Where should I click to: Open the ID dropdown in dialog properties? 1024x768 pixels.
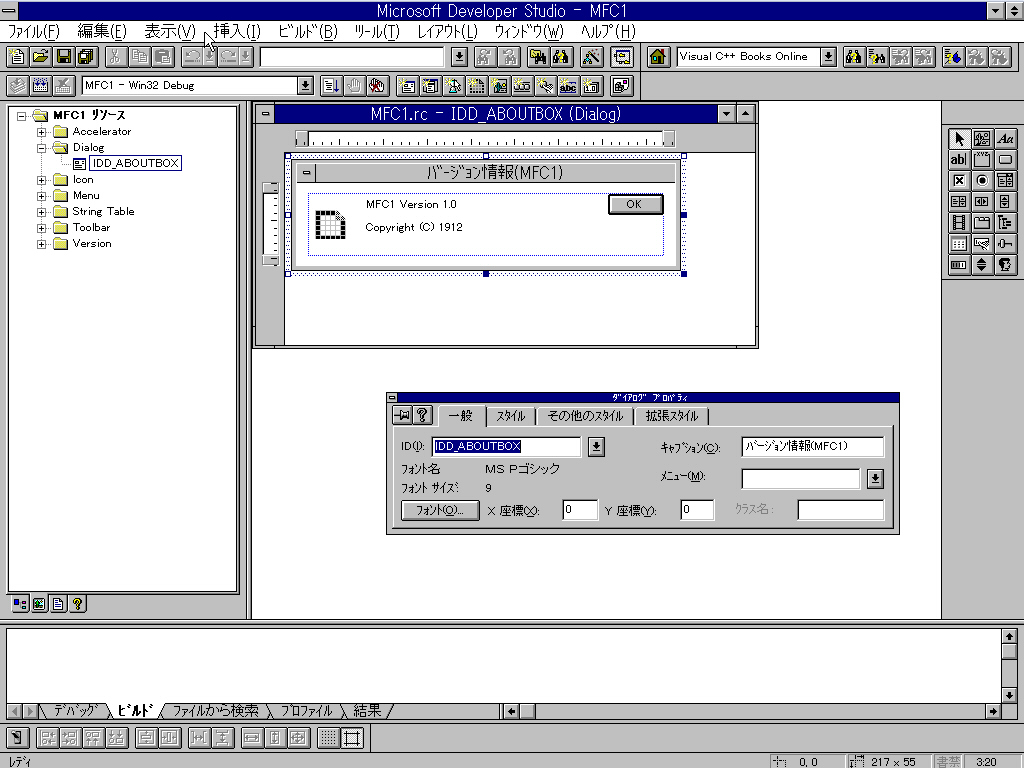tap(596, 446)
